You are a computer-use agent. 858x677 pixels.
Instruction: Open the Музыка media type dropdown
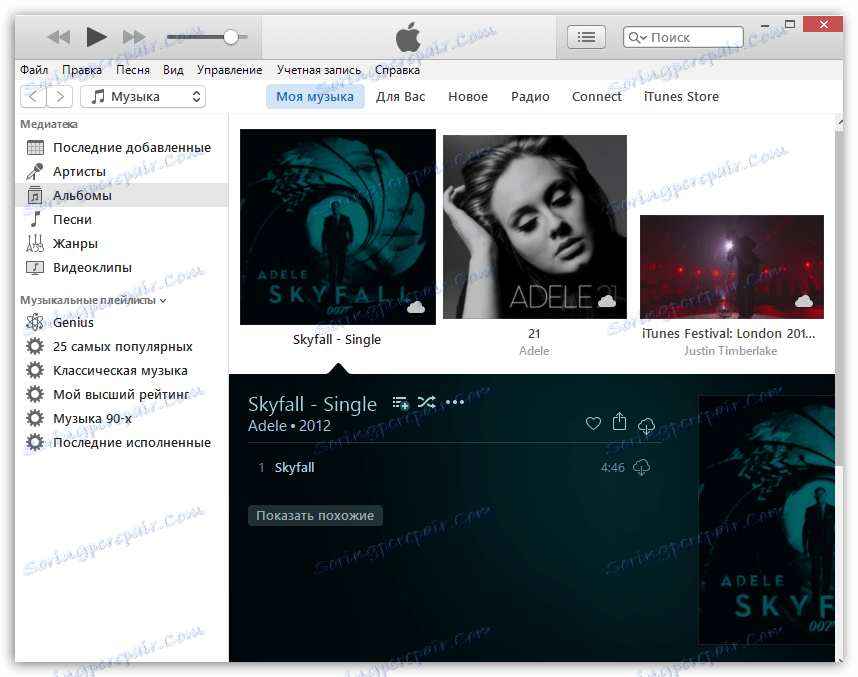click(x=143, y=97)
